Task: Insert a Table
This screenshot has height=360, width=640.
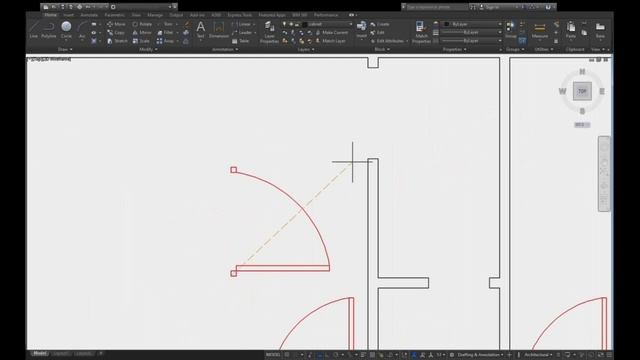Action: [x=240, y=41]
